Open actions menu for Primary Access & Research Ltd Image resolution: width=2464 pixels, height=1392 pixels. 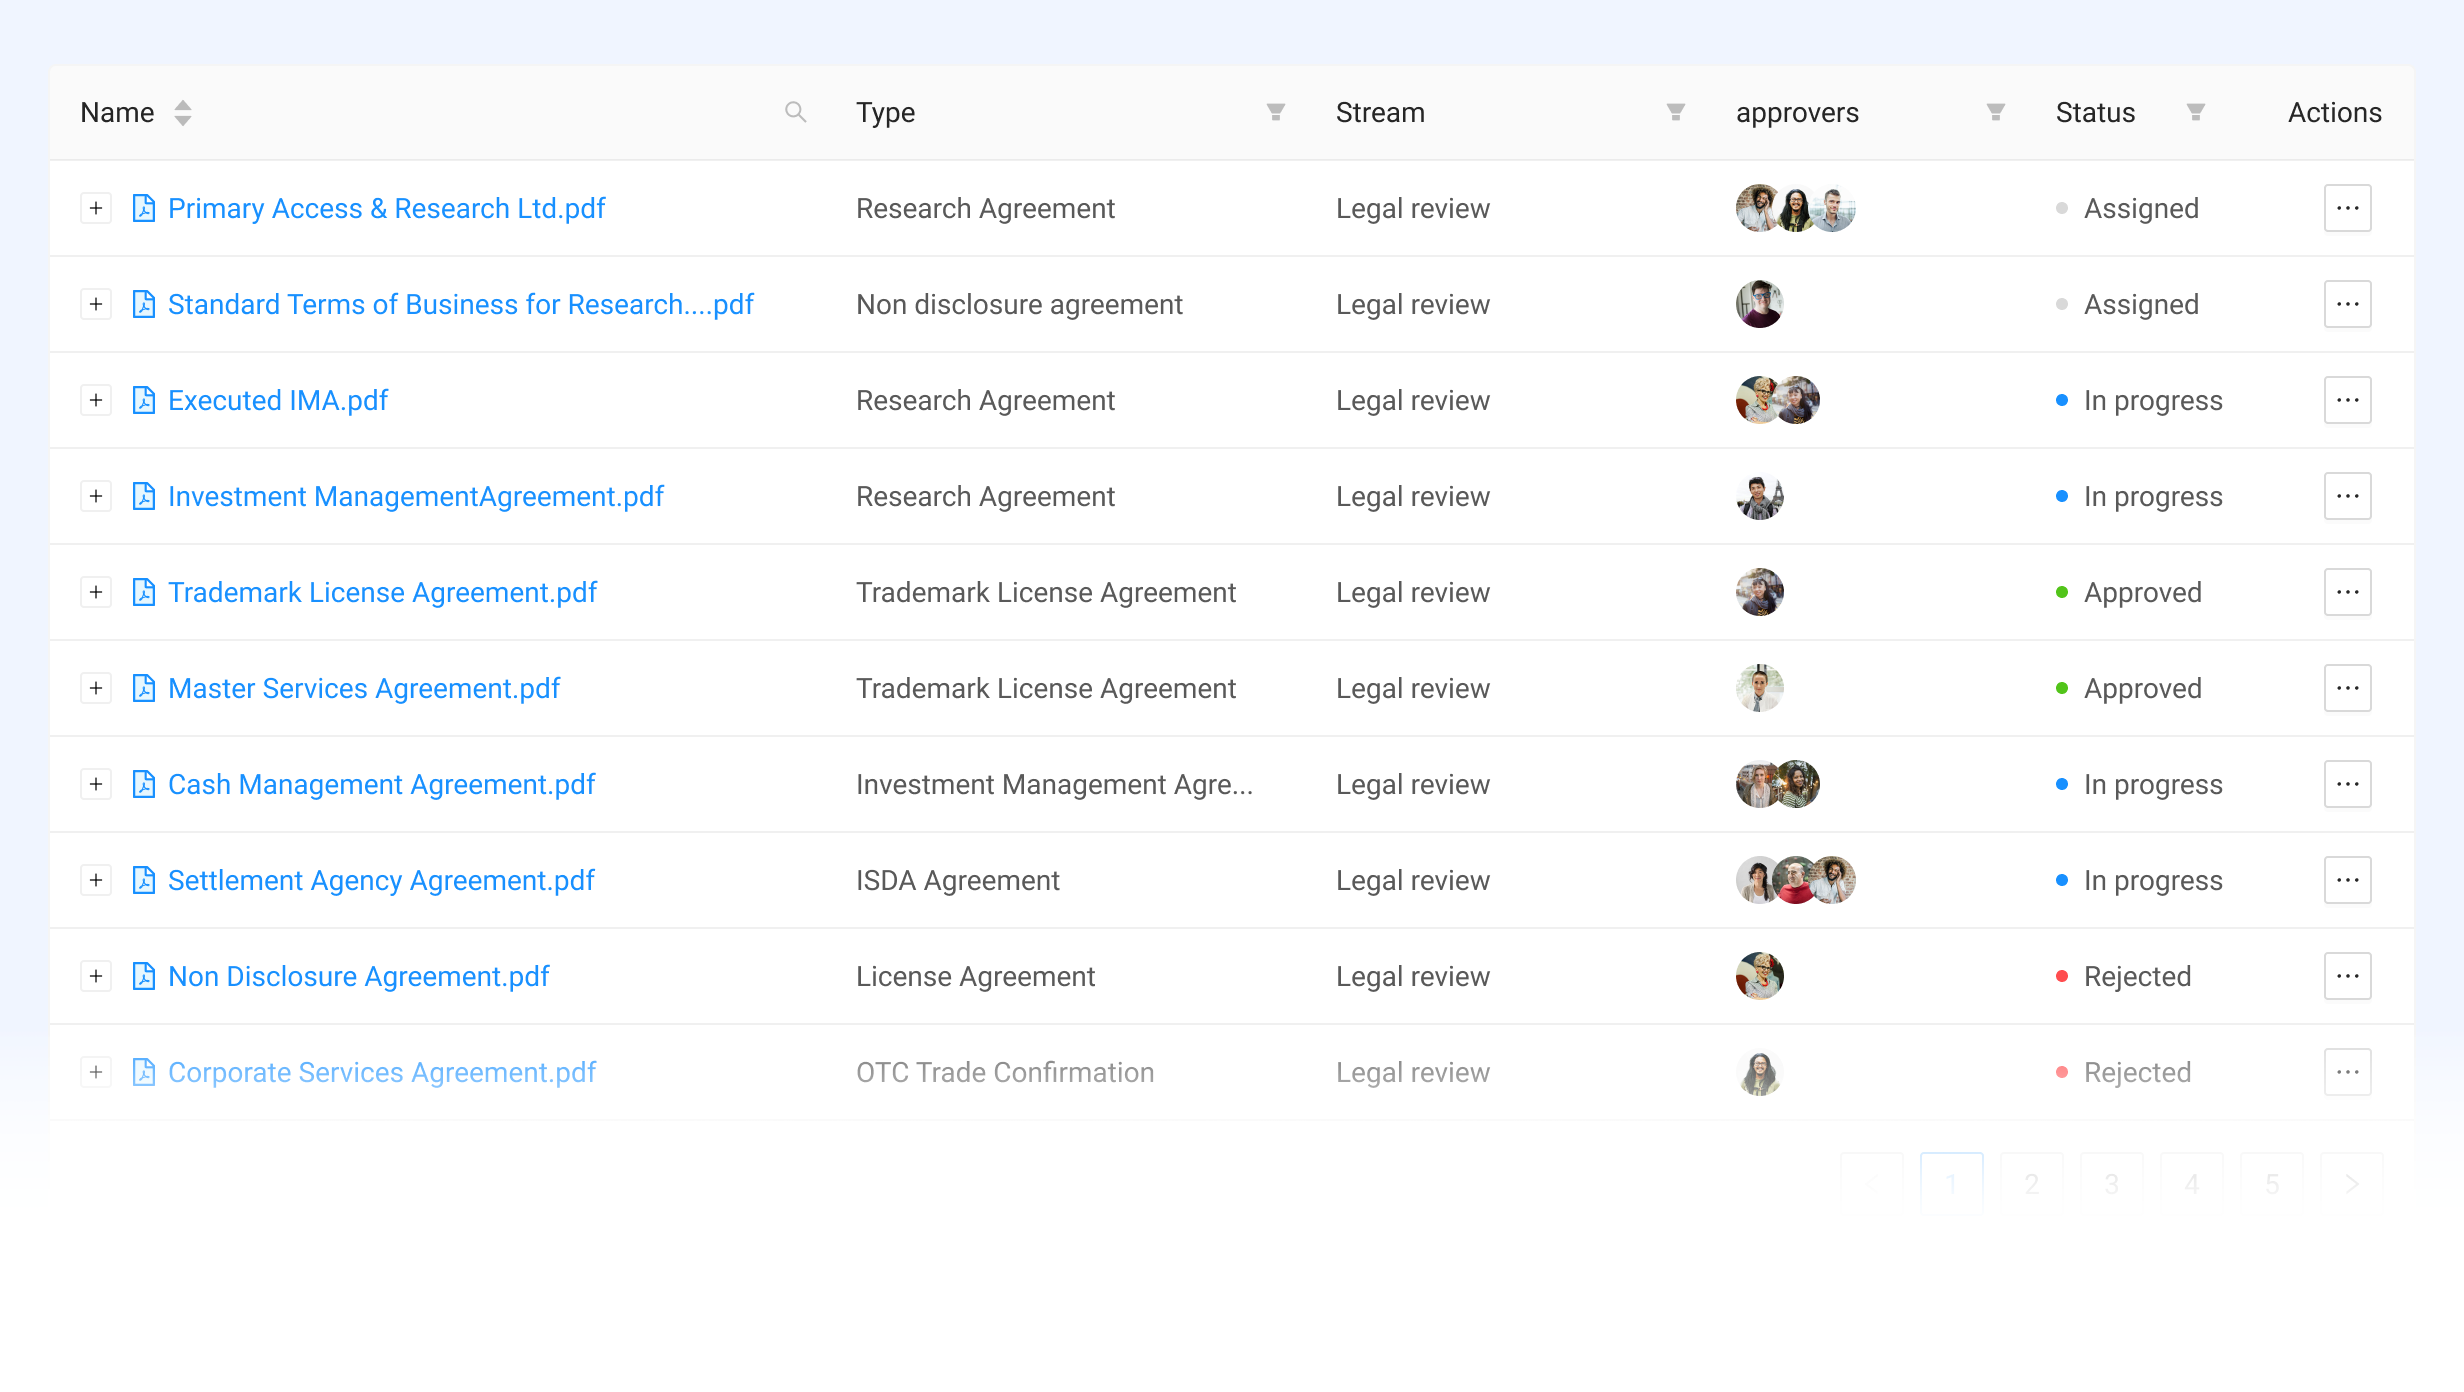tap(2348, 208)
